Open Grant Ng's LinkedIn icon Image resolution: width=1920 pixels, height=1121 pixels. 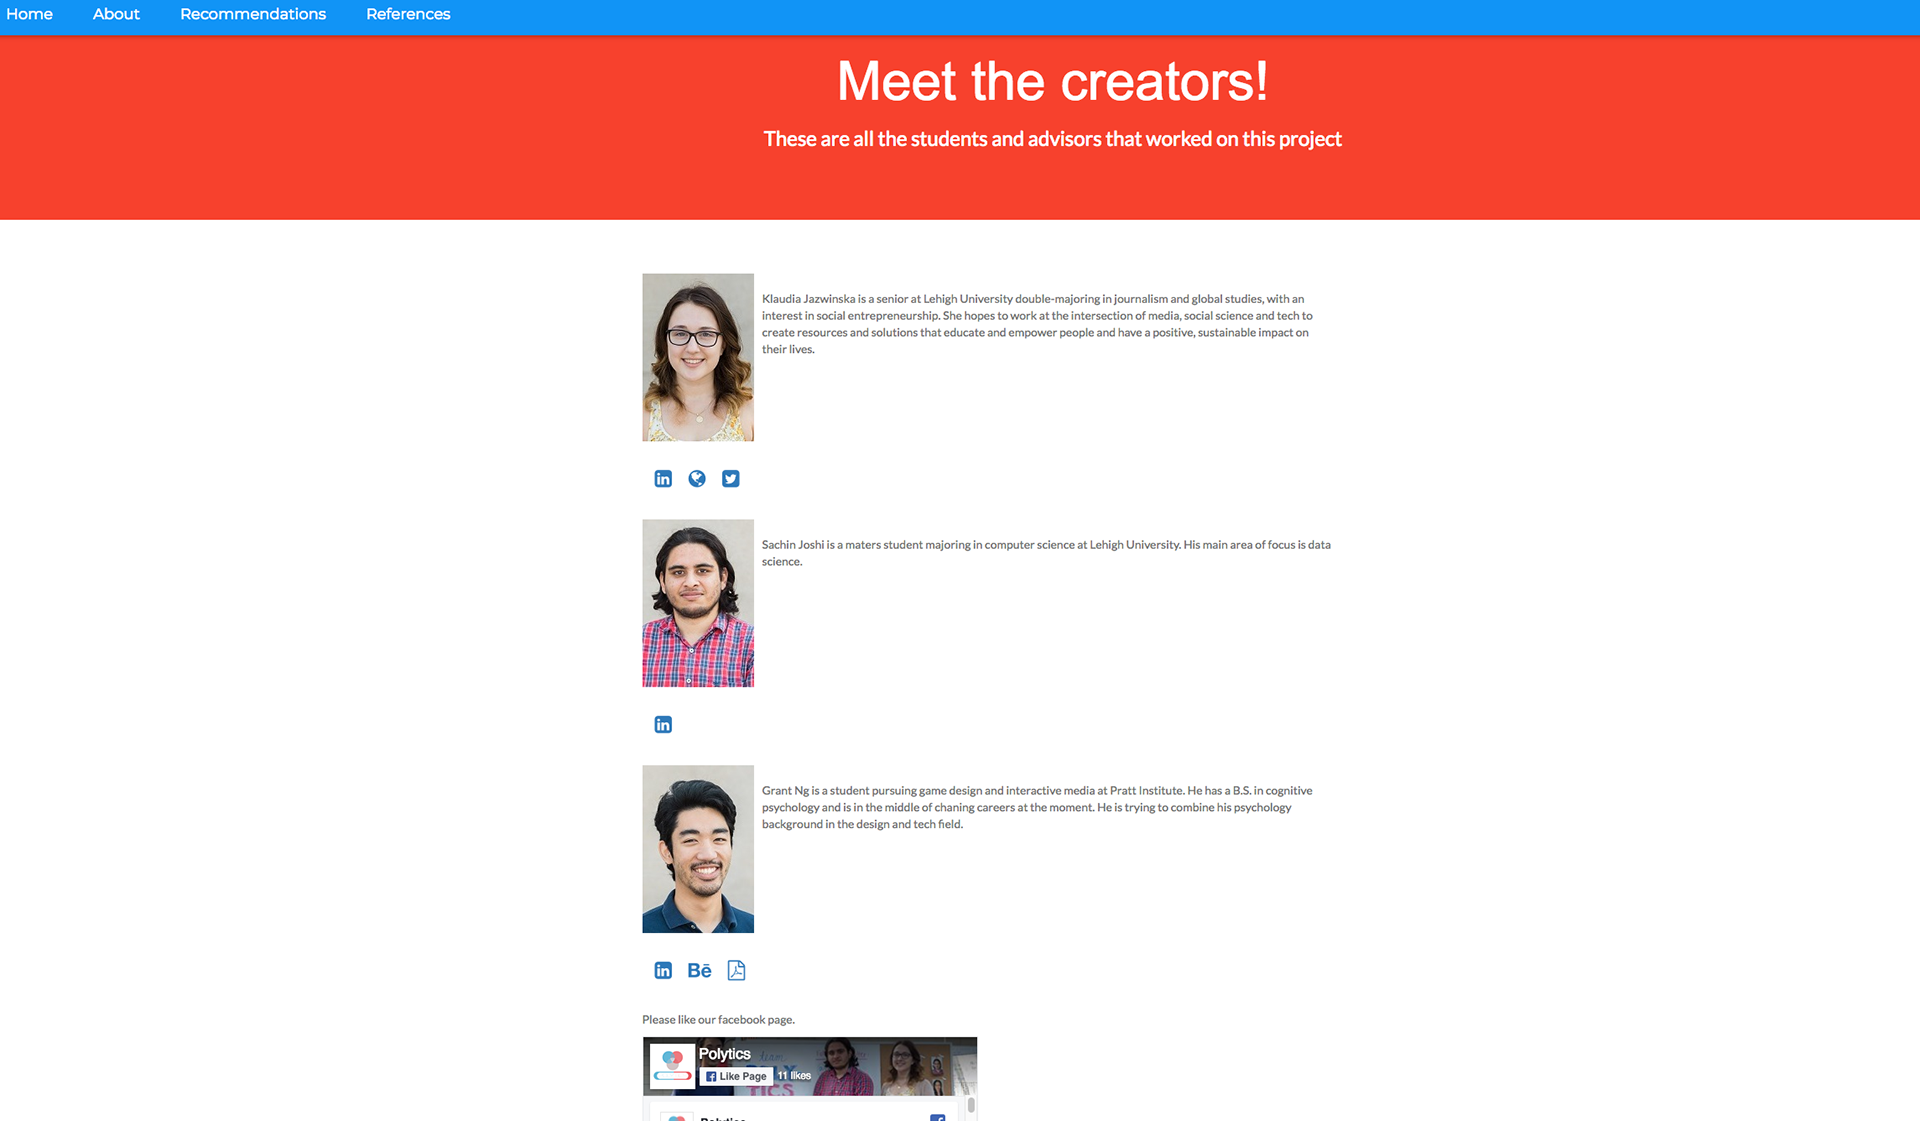(x=663, y=970)
